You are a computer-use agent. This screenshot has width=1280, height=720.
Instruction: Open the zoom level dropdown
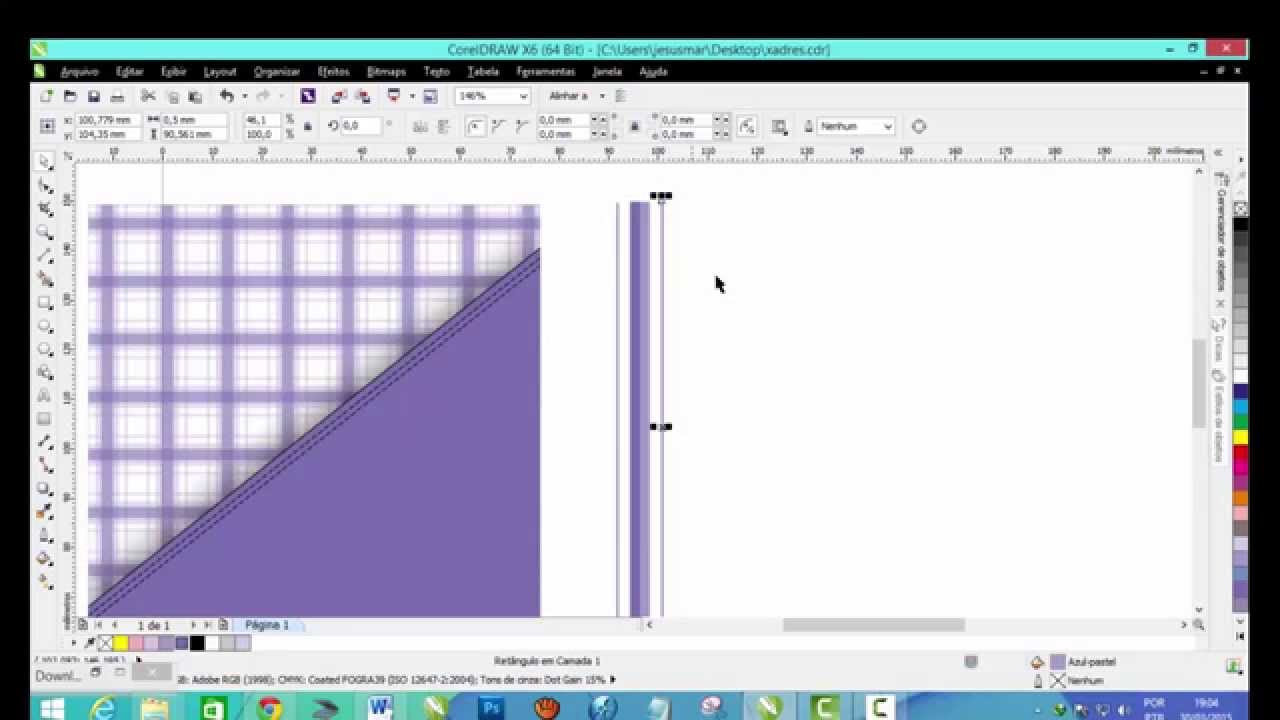pyautogui.click(x=522, y=96)
